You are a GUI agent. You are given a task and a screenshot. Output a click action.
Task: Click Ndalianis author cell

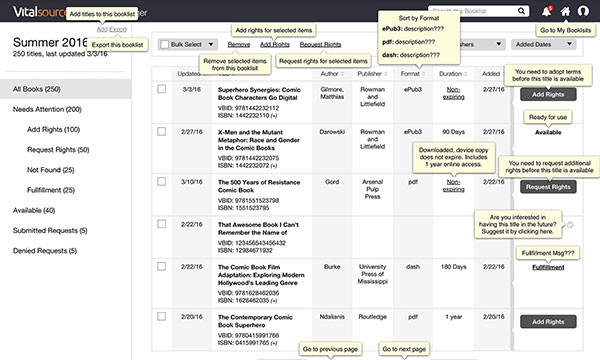[x=332, y=317]
